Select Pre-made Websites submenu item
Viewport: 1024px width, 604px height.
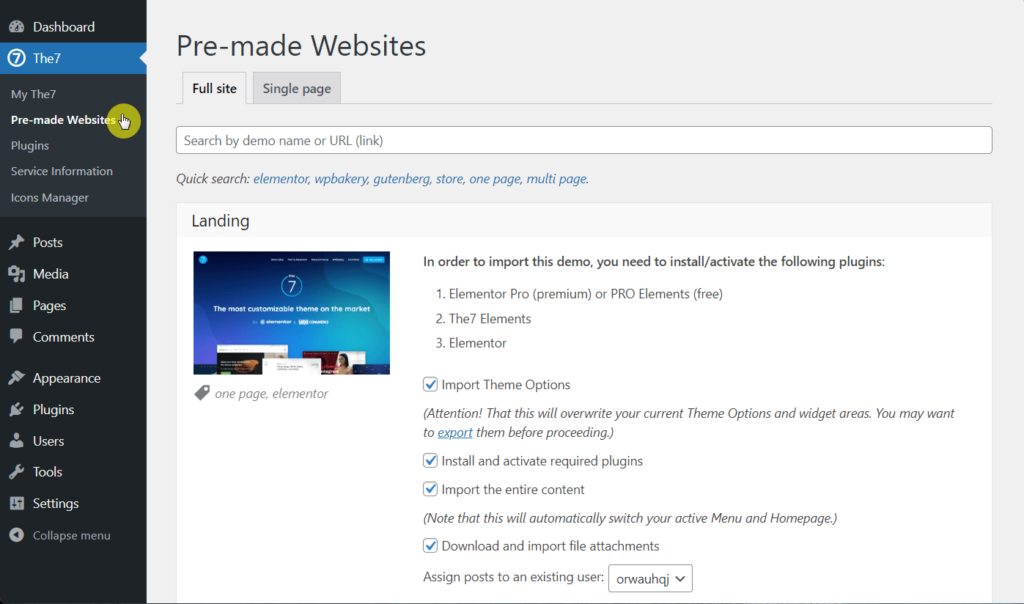[x=63, y=119]
